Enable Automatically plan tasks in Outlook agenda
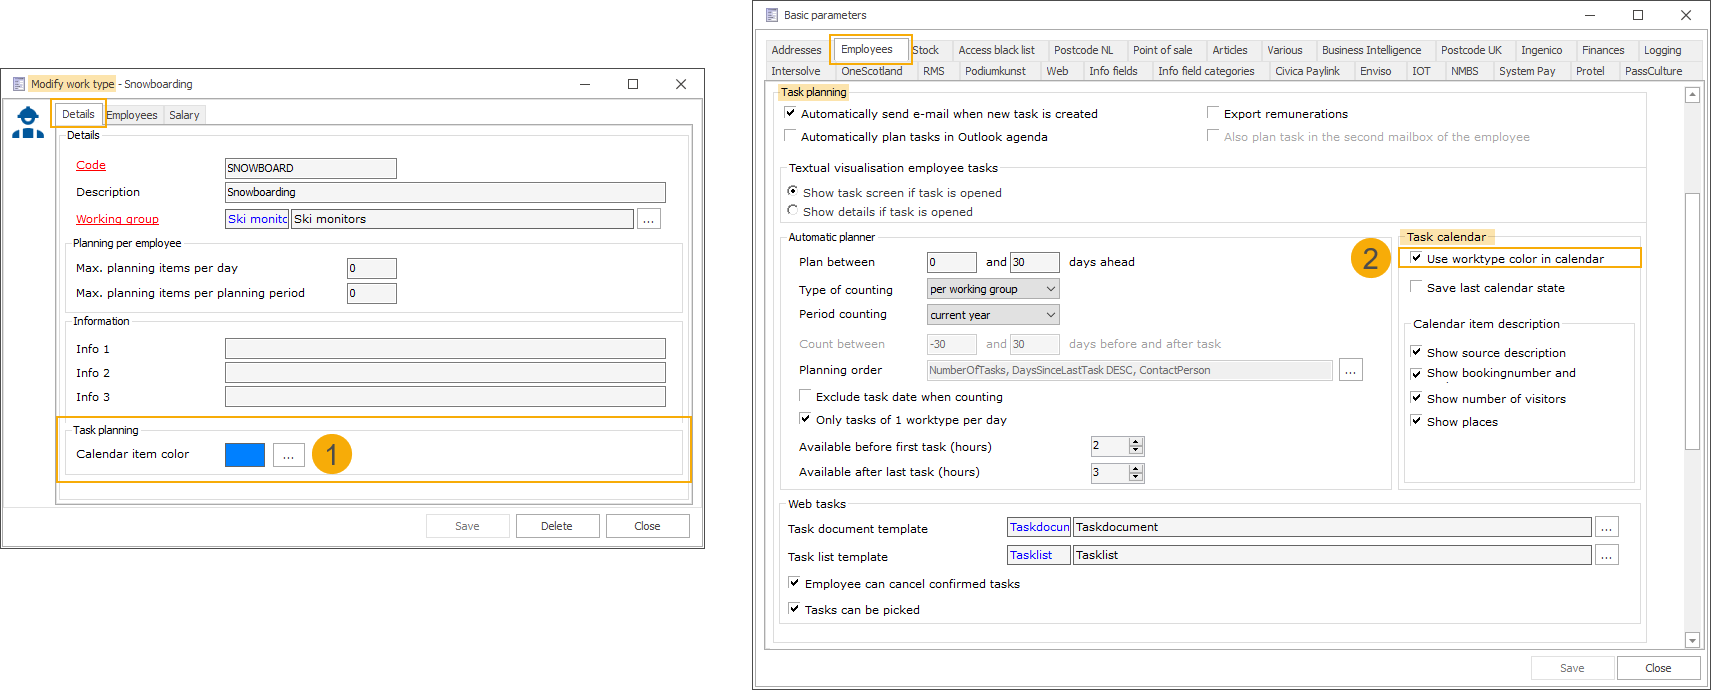1711x690 pixels. click(x=791, y=137)
